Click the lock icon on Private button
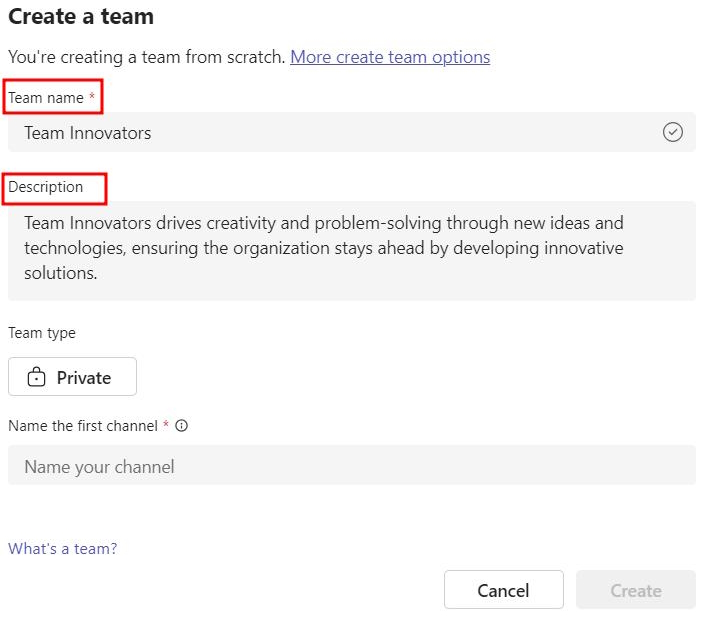This screenshot has height=618, width=704. 37,377
